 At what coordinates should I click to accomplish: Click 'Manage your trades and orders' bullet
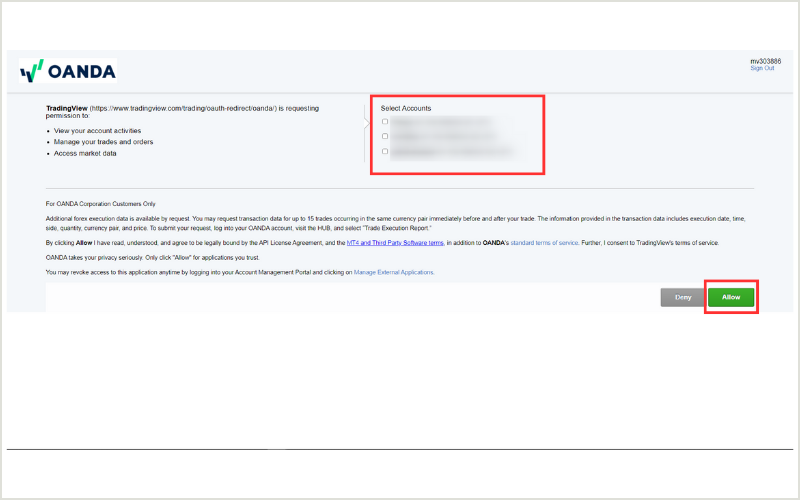pyautogui.click(x=104, y=142)
